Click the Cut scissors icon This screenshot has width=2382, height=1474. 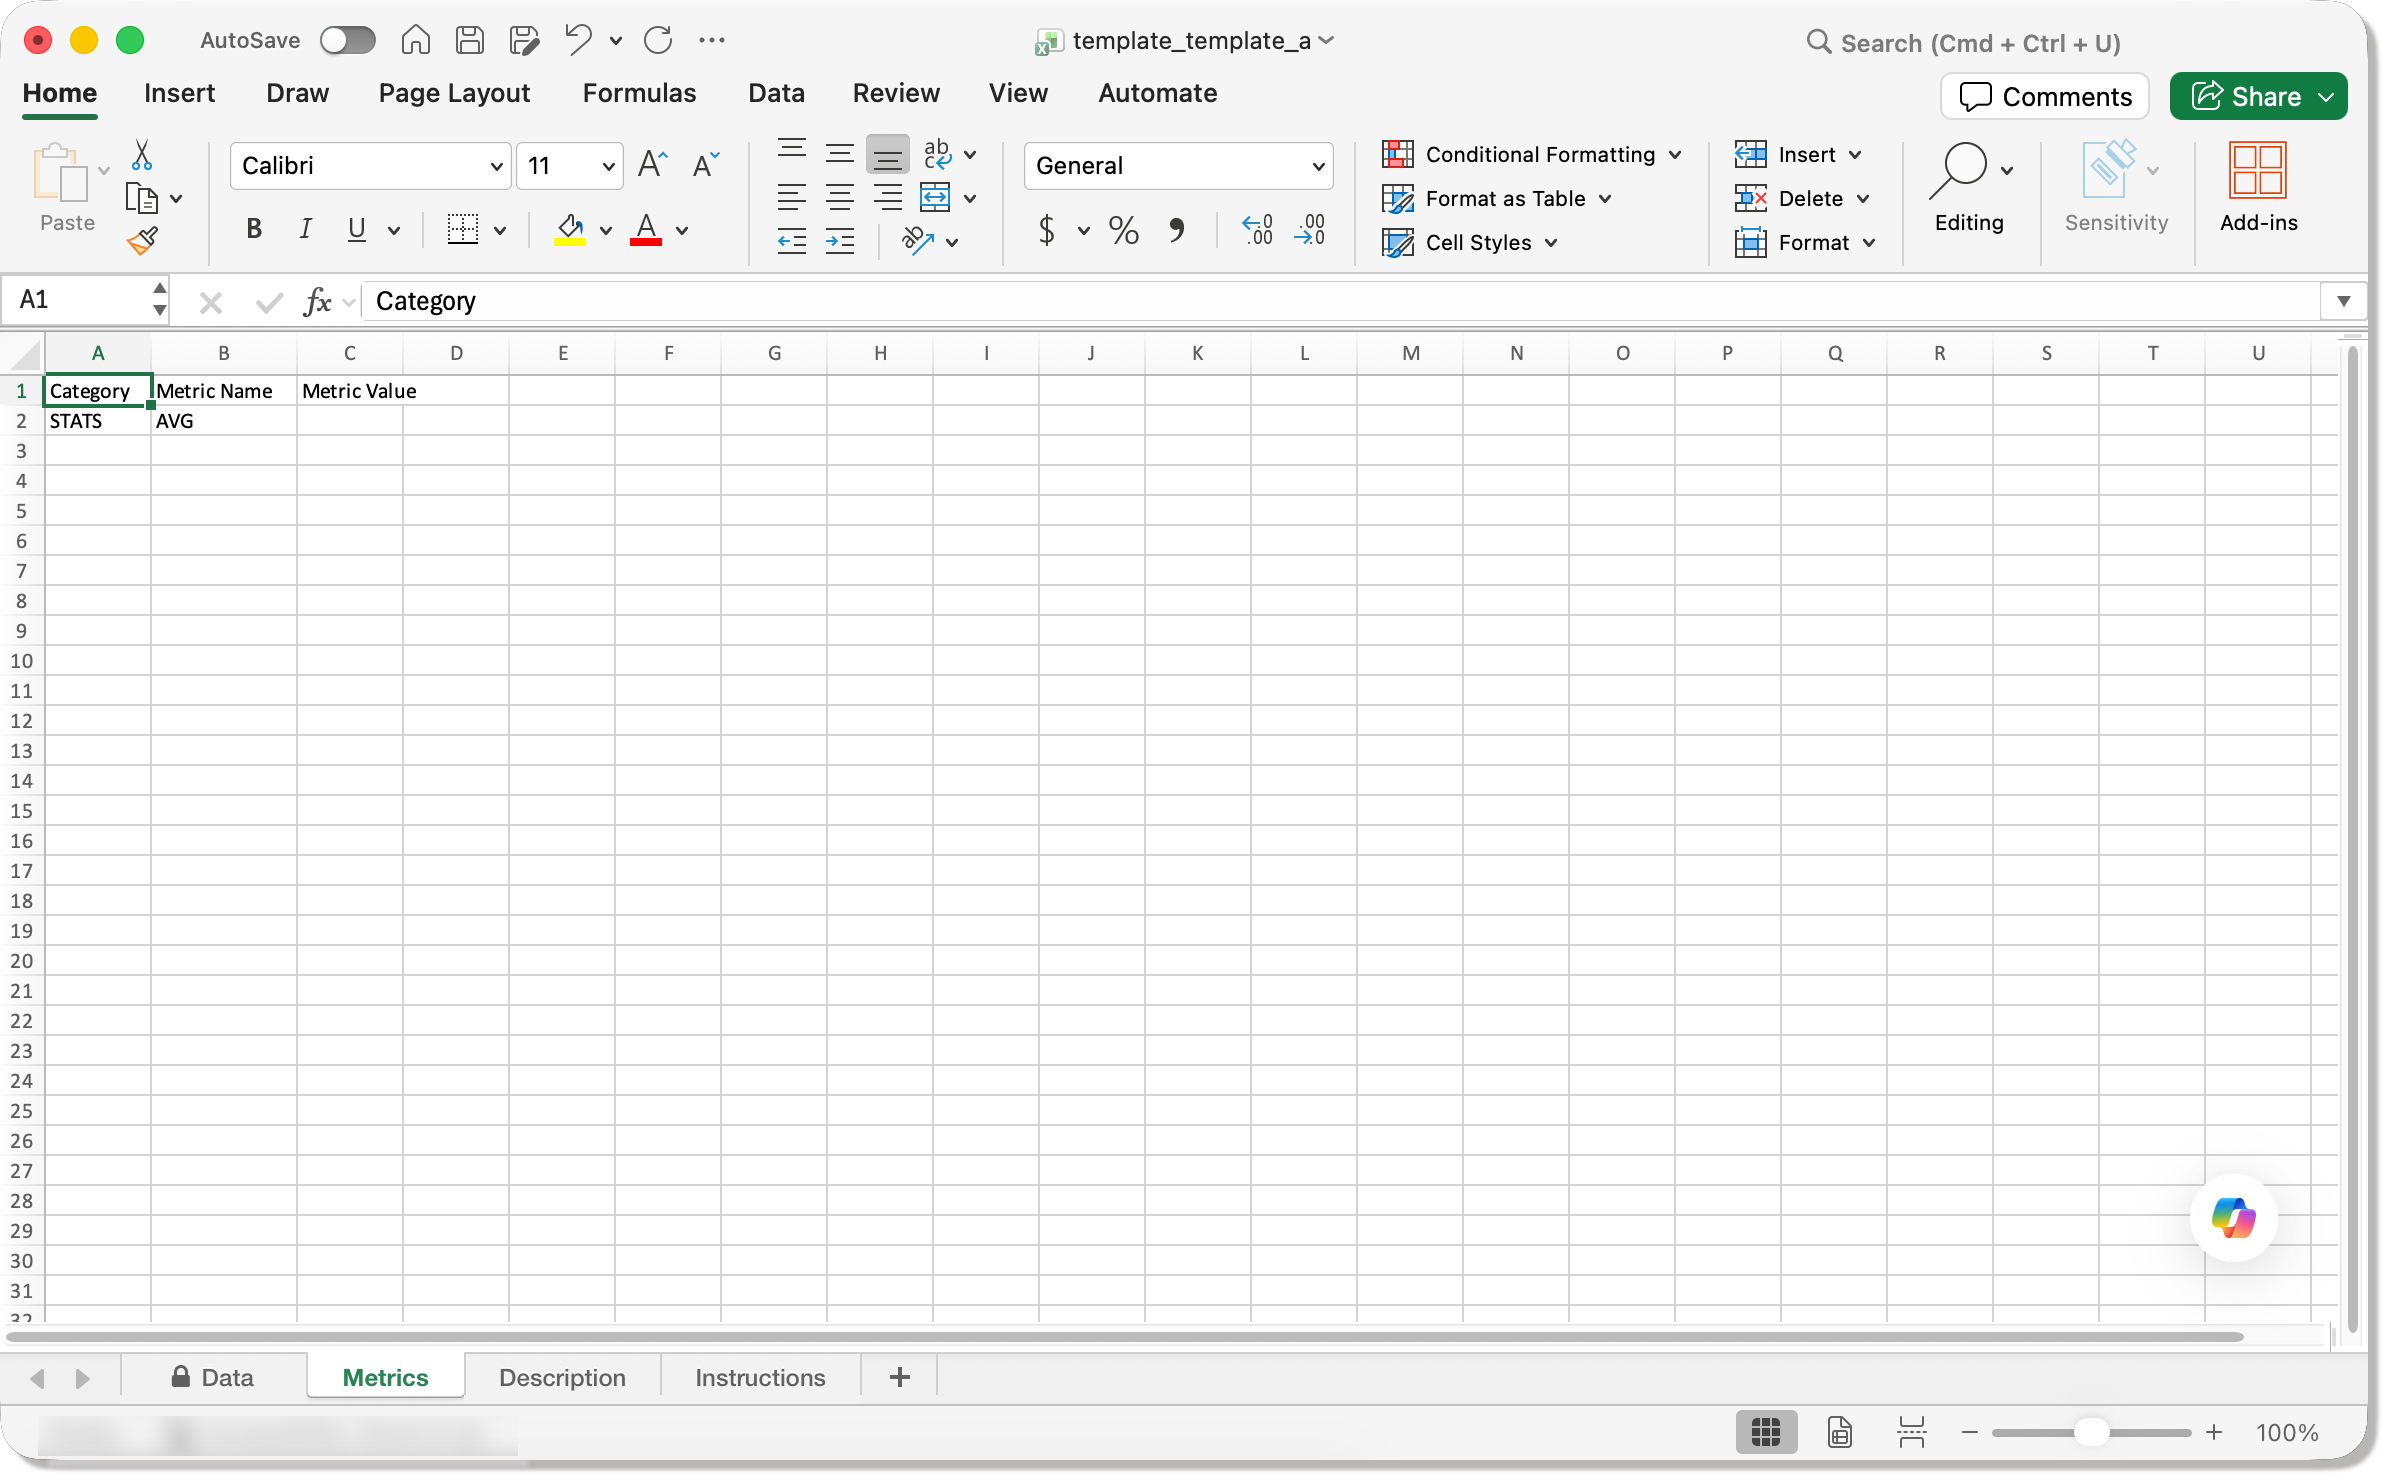pos(142,155)
